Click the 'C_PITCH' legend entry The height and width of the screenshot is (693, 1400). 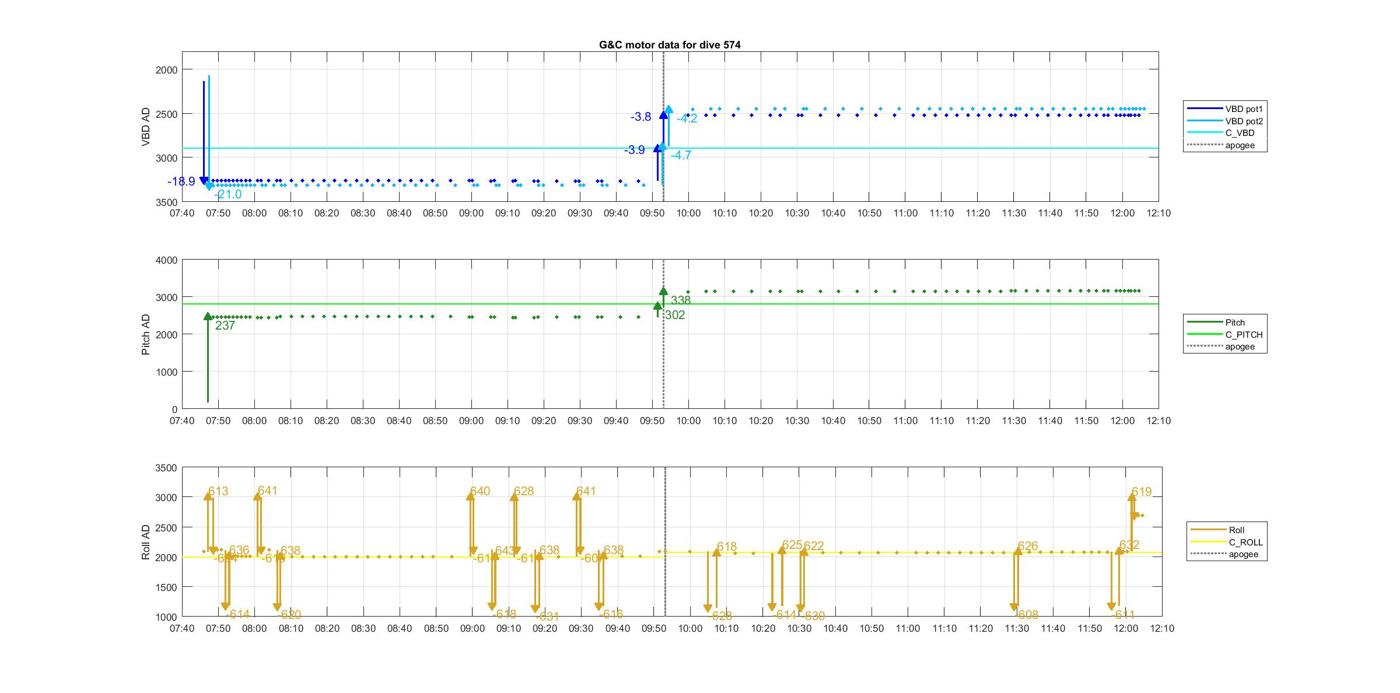coord(1225,334)
